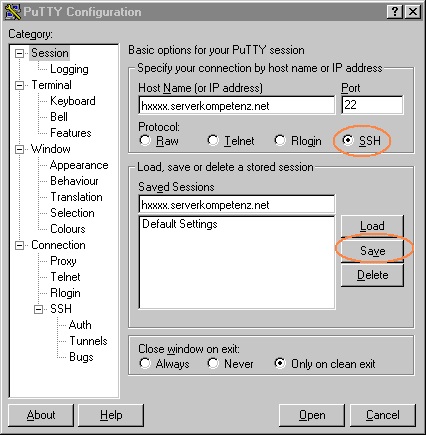Image resolution: width=426 pixels, height=436 pixels.
Task: Click the Host Name input field
Action: point(237,106)
